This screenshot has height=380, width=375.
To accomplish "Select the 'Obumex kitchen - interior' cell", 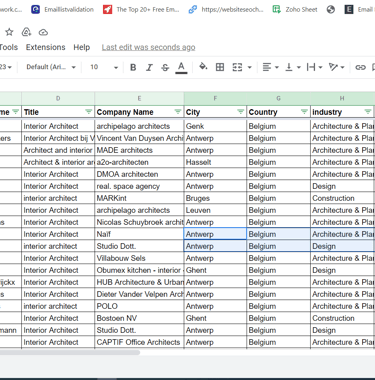I will (139, 270).
